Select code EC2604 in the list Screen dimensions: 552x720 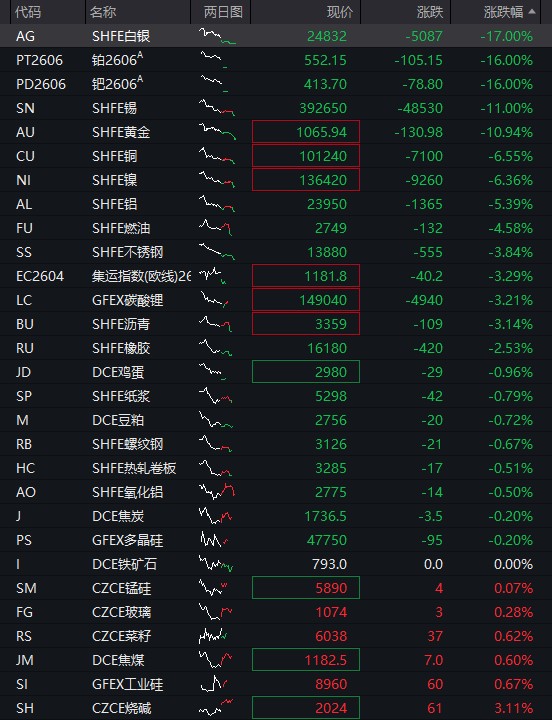pos(40,276)
